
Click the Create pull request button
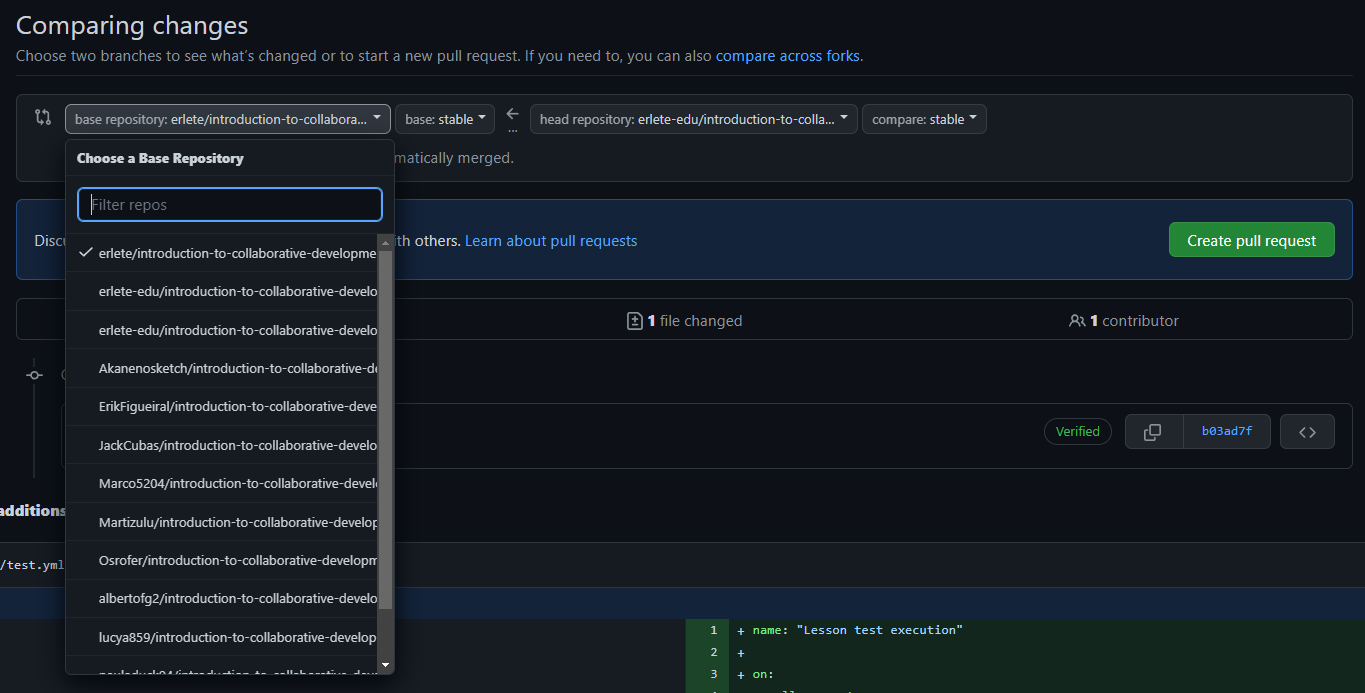click(x=1251, y=239)
